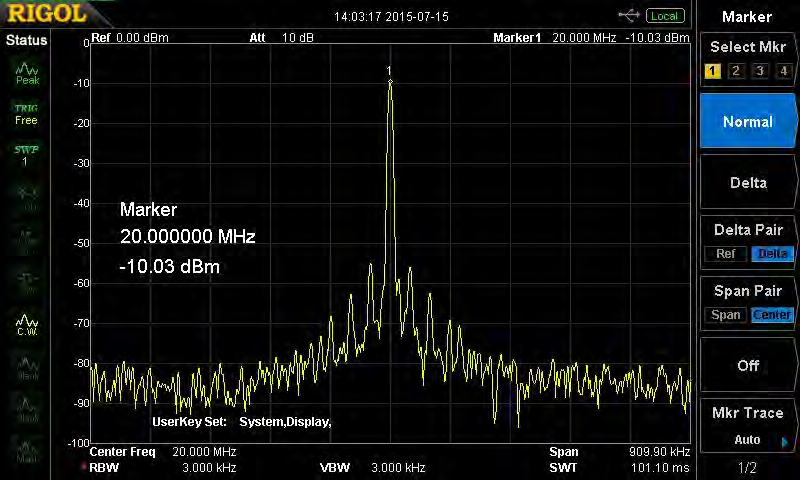The height and width of the screenshot is (480, 800).
Task: Select marker 1 in Select Mkr
Action: 712,70
